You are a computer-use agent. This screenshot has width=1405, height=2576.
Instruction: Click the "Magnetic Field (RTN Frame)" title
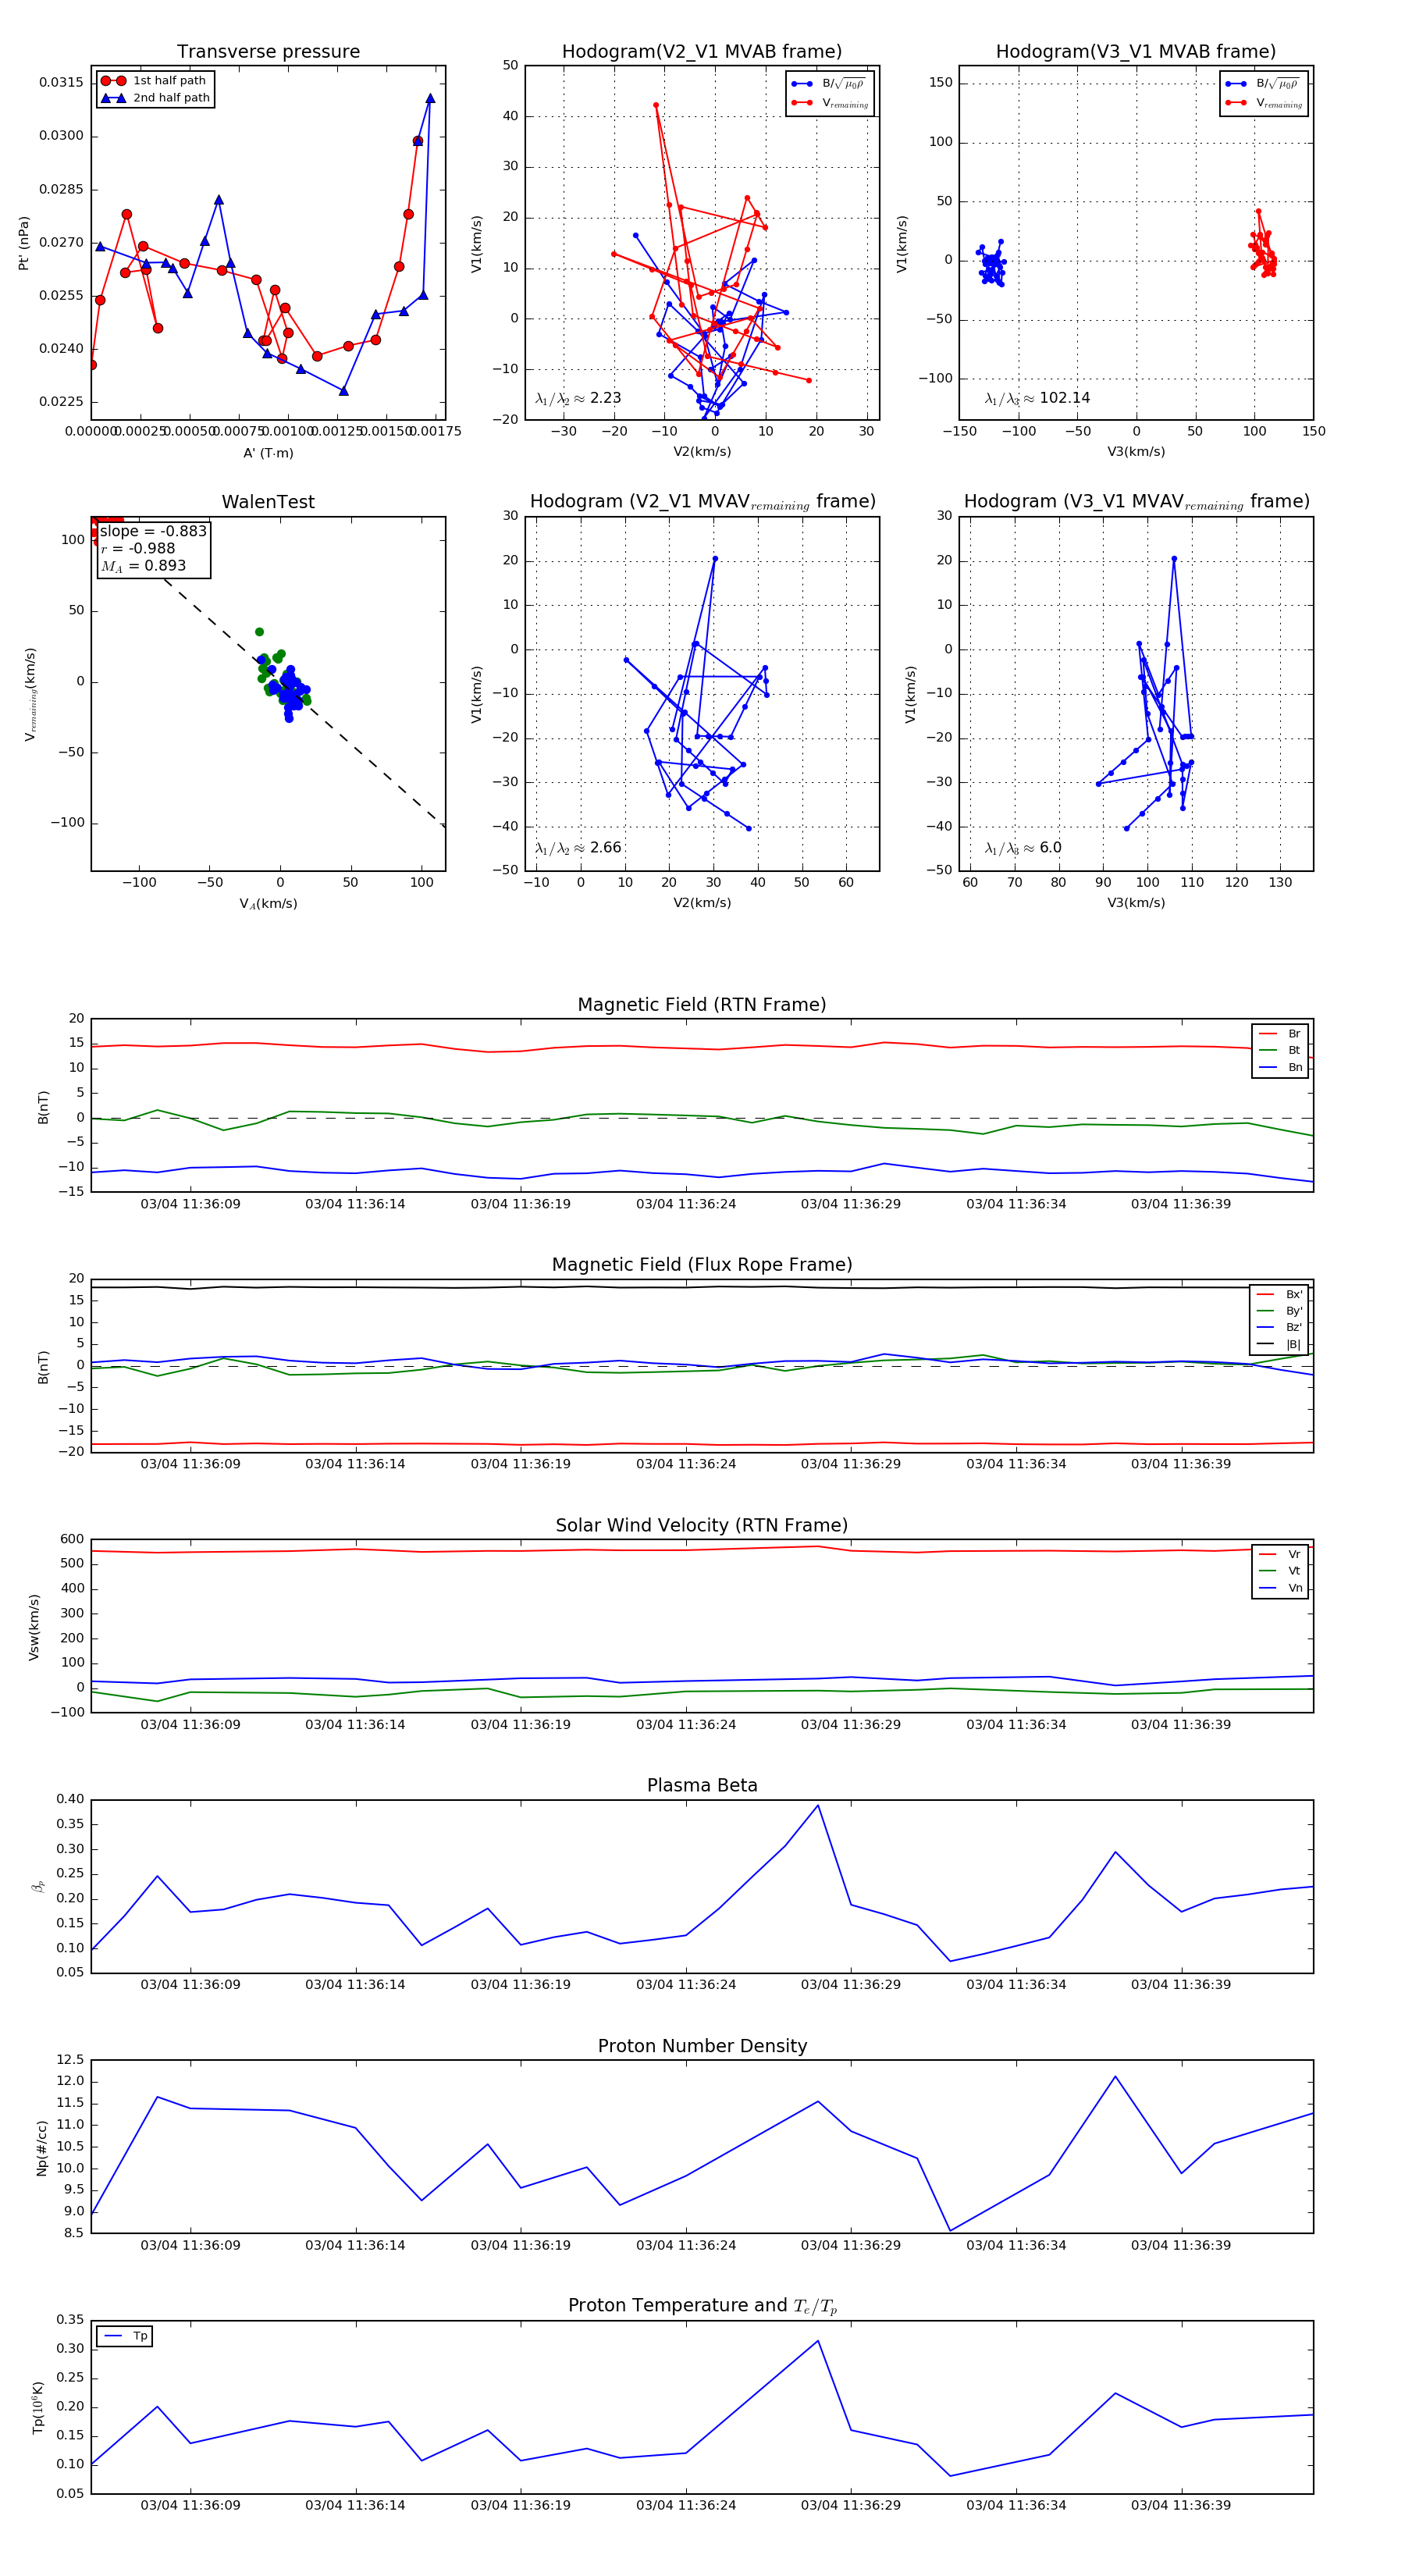click(x=702, y=1005)
